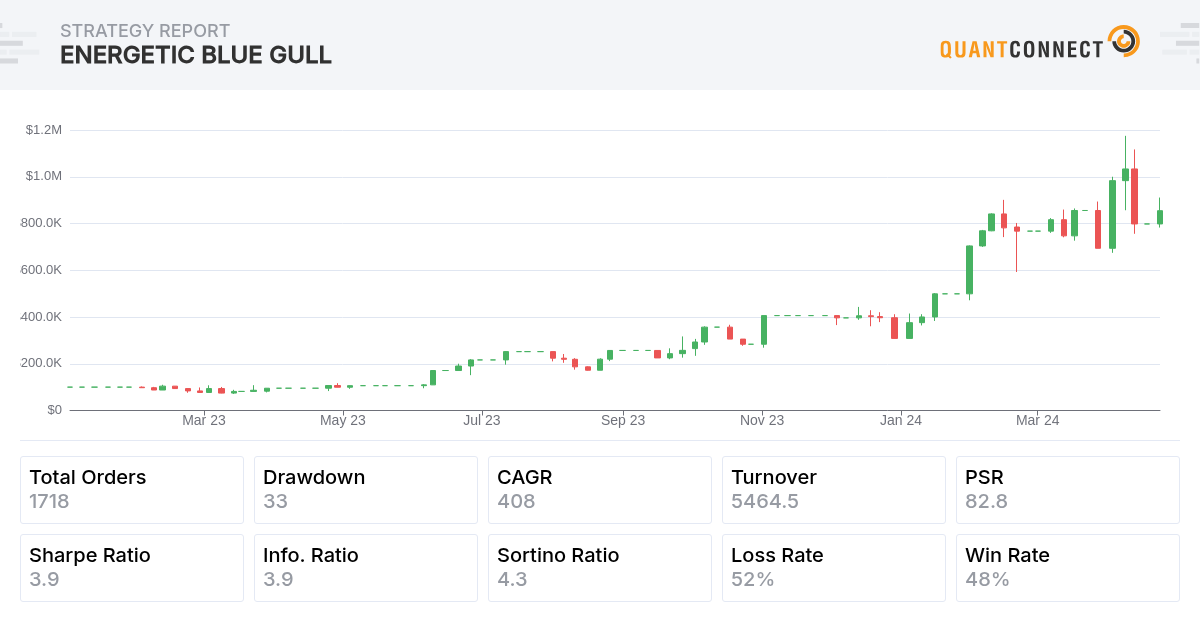Image resolution: width=1200 pixels, height=632 pixels.
Task: Click the $0 y-axis label
Action: point(55,410)
